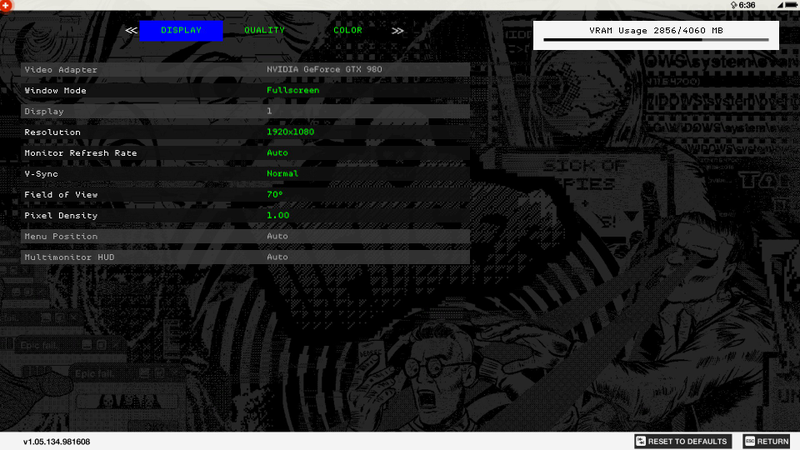800x450 pixels.
Task: Go to previous tab with left double-arrow
Action: pyautogui.click(x=131, y=30)
